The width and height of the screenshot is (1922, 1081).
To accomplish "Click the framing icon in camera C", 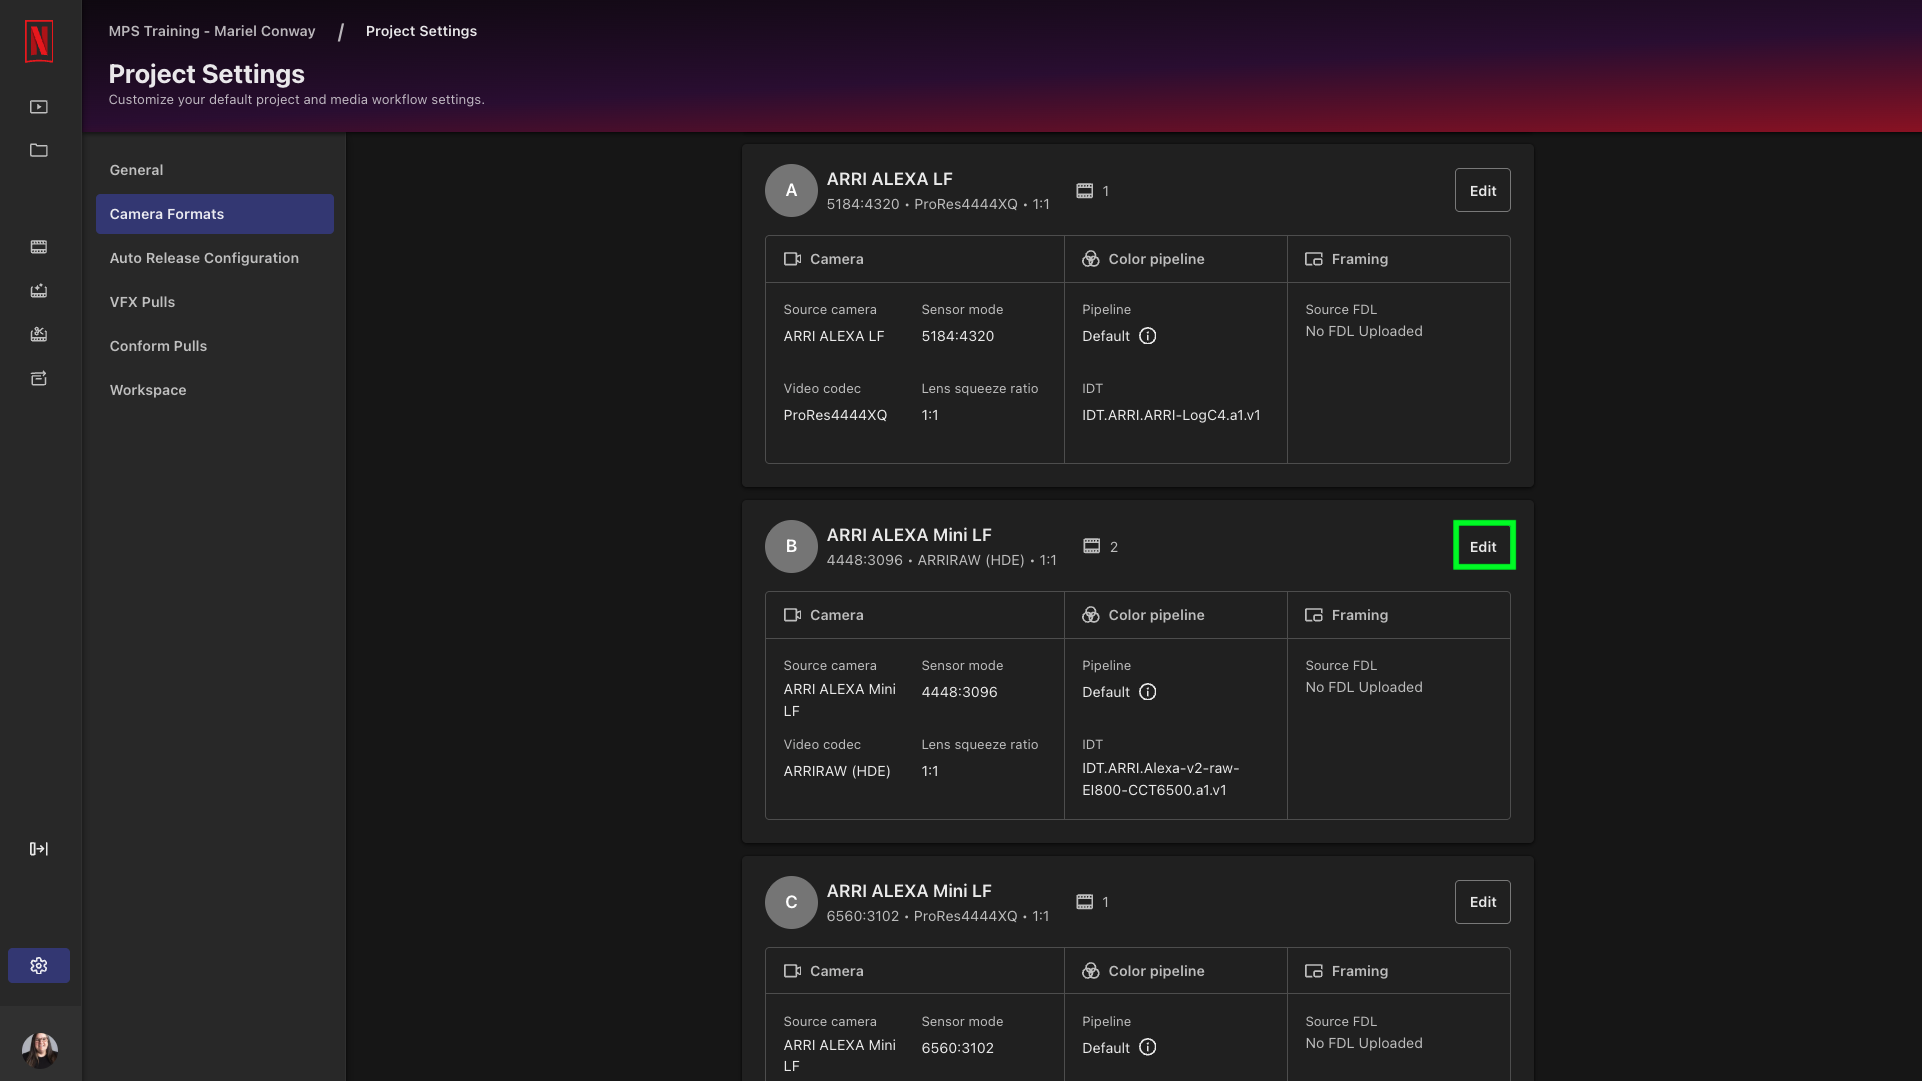I will pyautogui.click(x=1314, y=971).
